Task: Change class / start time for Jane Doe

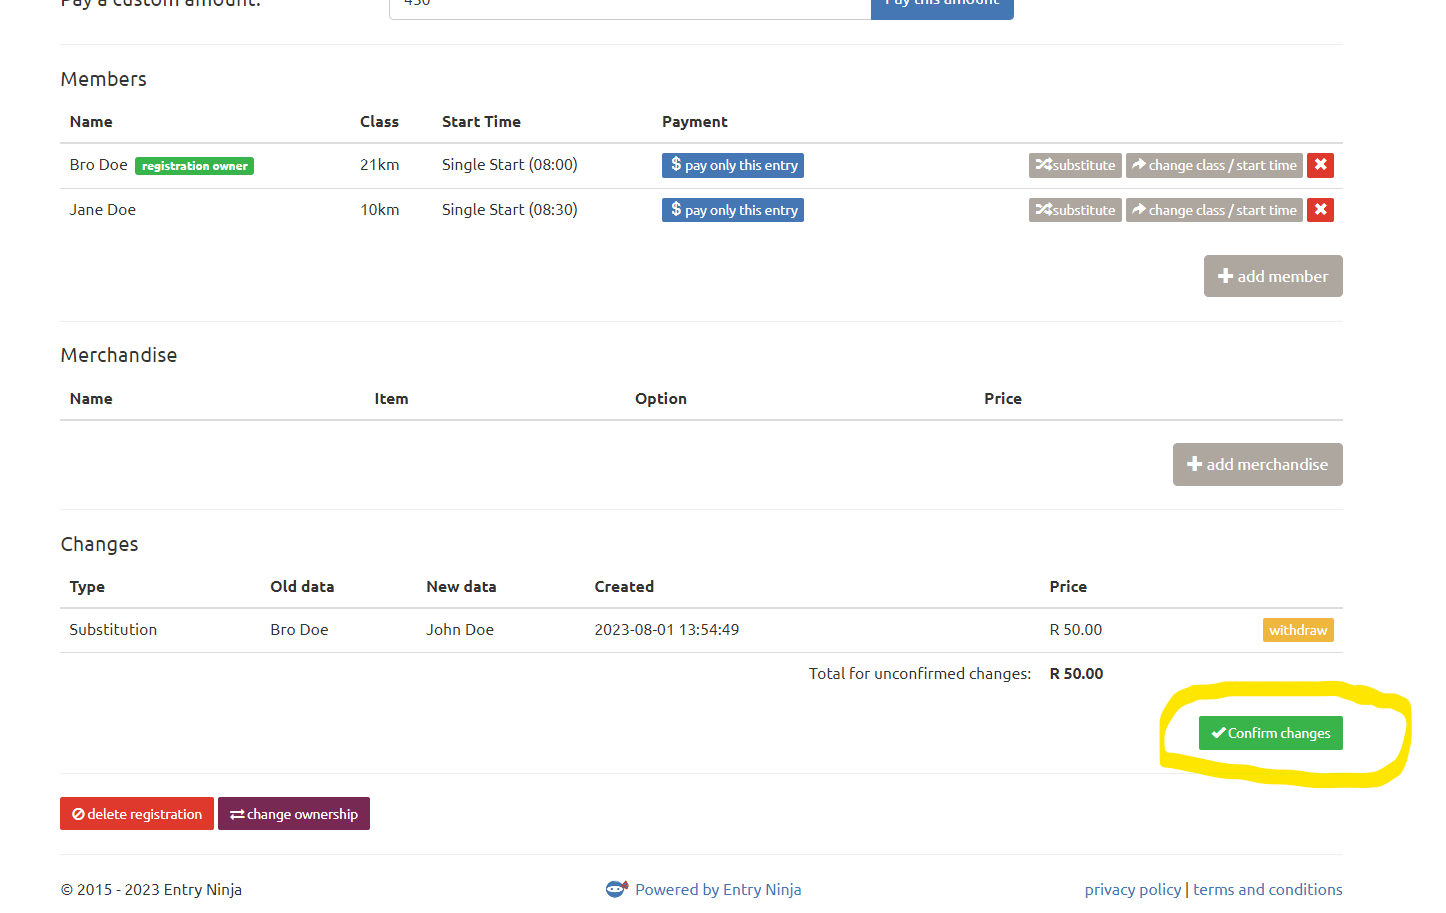Action: pyautogui.click(x=1214, y=210)
